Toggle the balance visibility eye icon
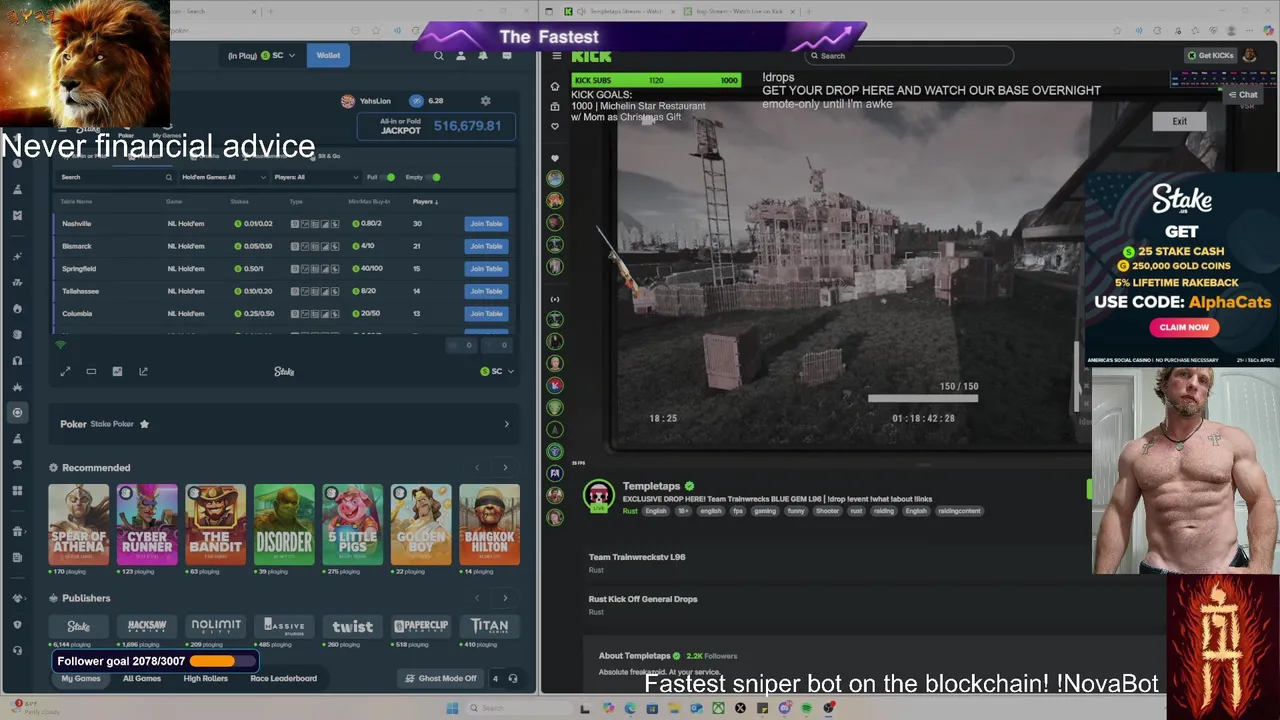The height and width of the screenshot is (720, 1280). point(416,101)
